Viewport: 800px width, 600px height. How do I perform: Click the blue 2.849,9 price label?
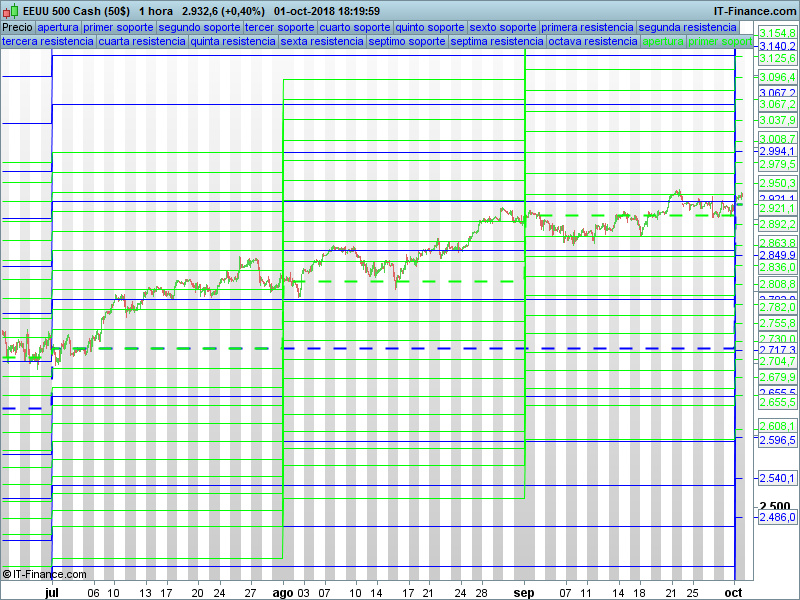tap(777, 255)
